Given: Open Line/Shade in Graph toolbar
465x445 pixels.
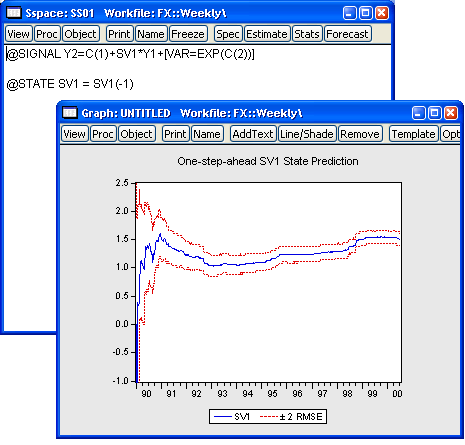Looking at the screenshot, I should pyautogui.click(x=307, y=134).
